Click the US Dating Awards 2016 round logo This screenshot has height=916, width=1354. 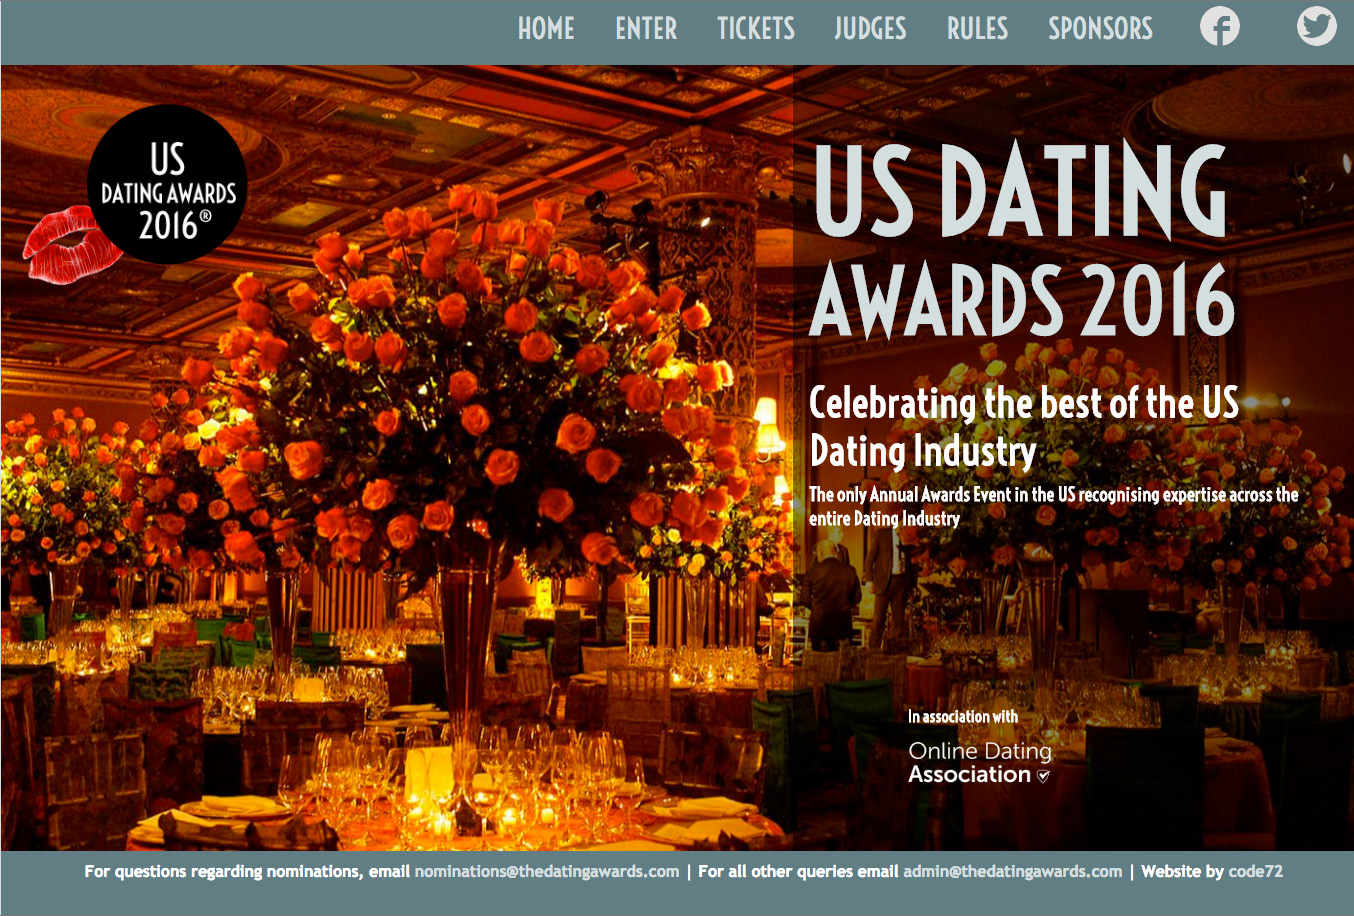click(167, 185)
